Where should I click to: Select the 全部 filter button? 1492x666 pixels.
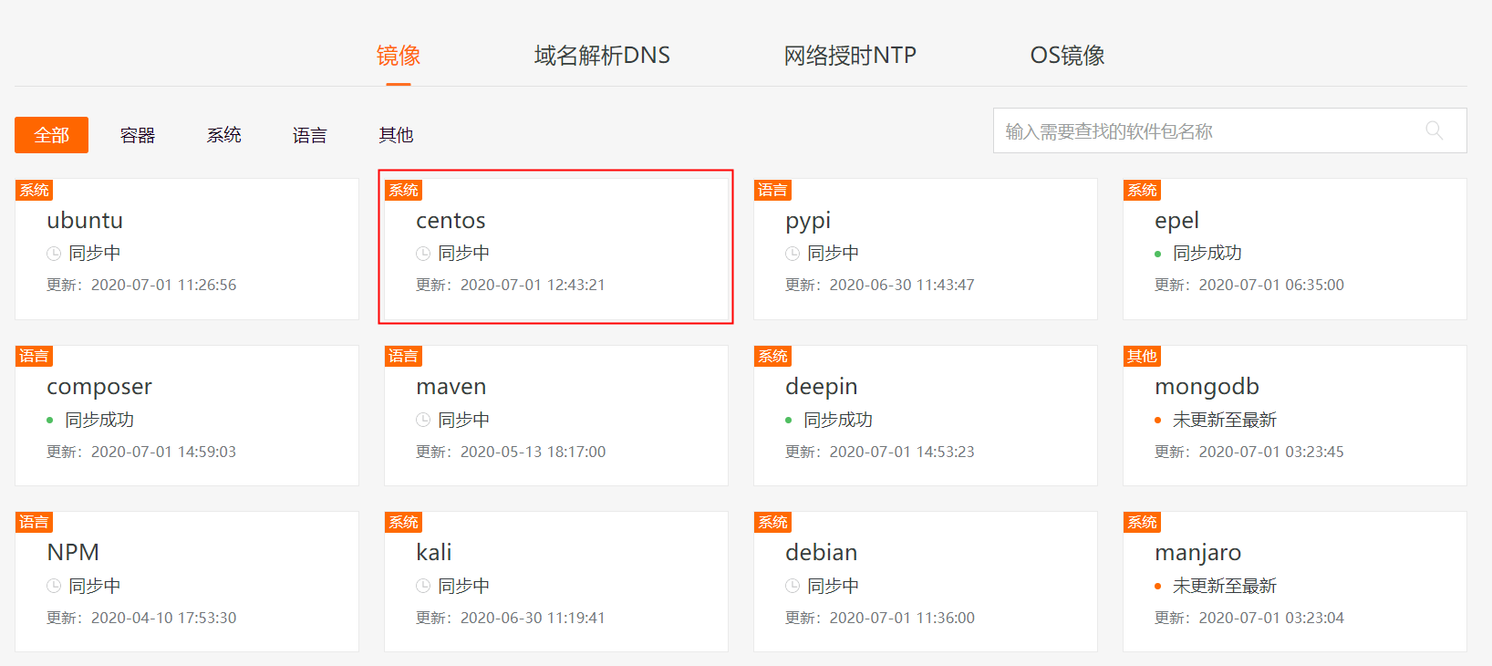[x=52, y=135]
